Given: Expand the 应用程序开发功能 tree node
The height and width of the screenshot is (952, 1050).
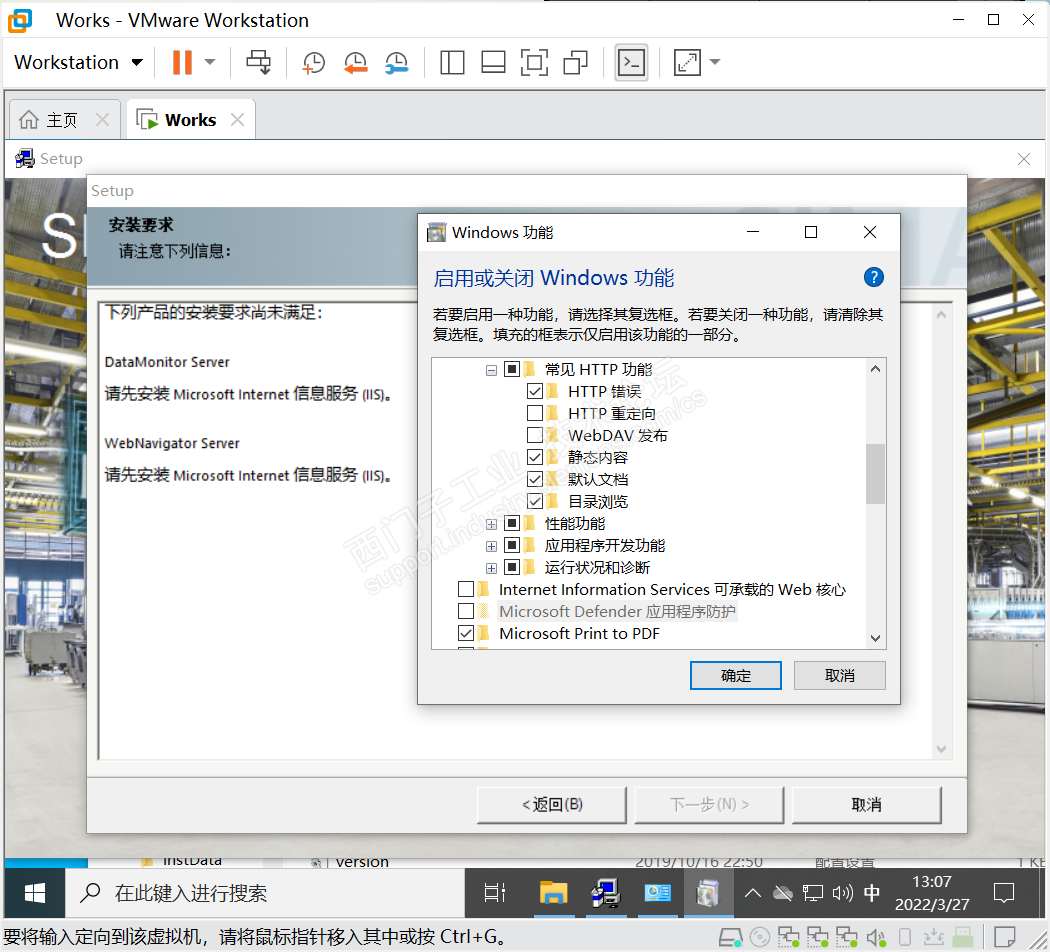Looking at the screenshot, I should coord(492,546).
